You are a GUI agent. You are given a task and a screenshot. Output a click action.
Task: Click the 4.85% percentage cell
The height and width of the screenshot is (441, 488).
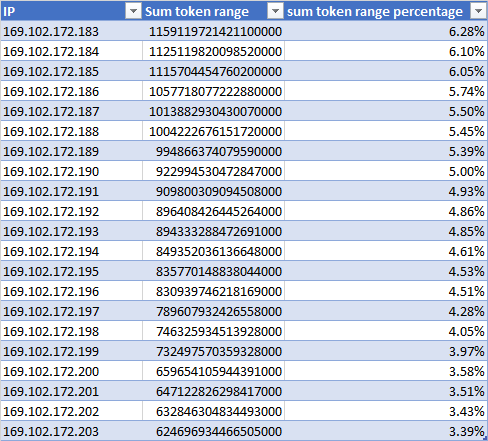pyautogui.click(x=386, y=231)
